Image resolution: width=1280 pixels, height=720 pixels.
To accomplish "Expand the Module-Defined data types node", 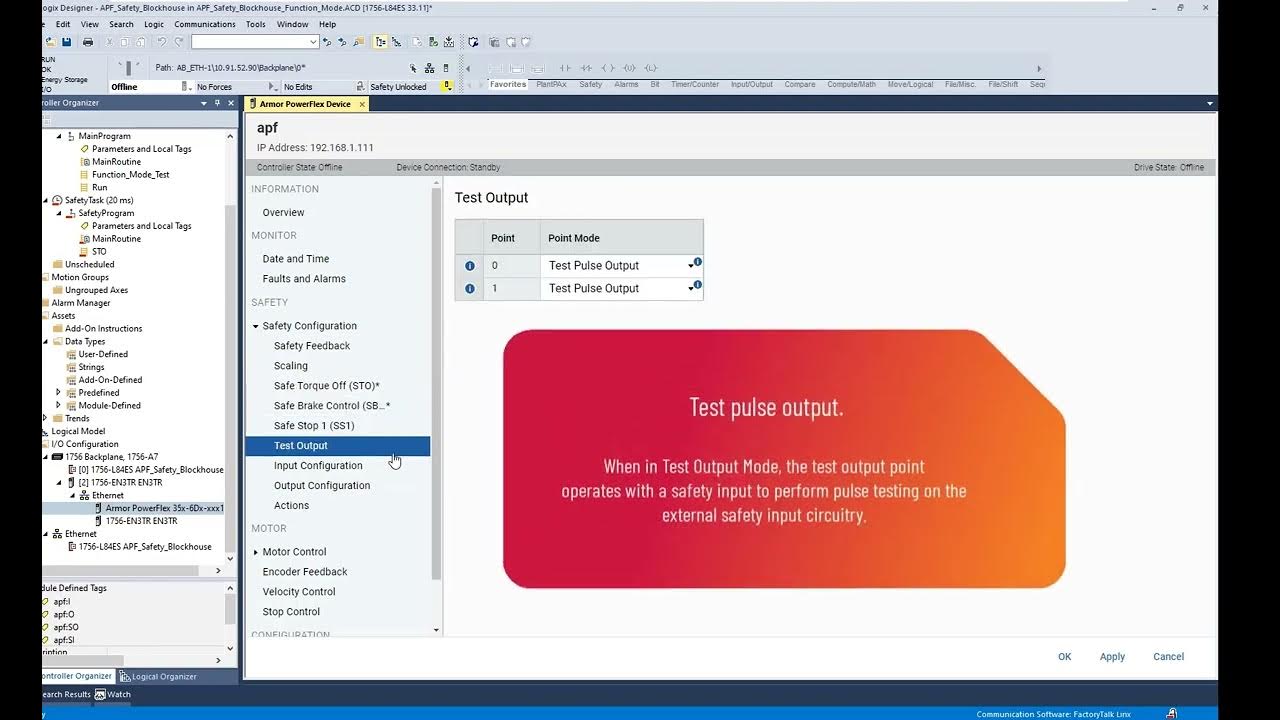I will [x=58, y=406].
